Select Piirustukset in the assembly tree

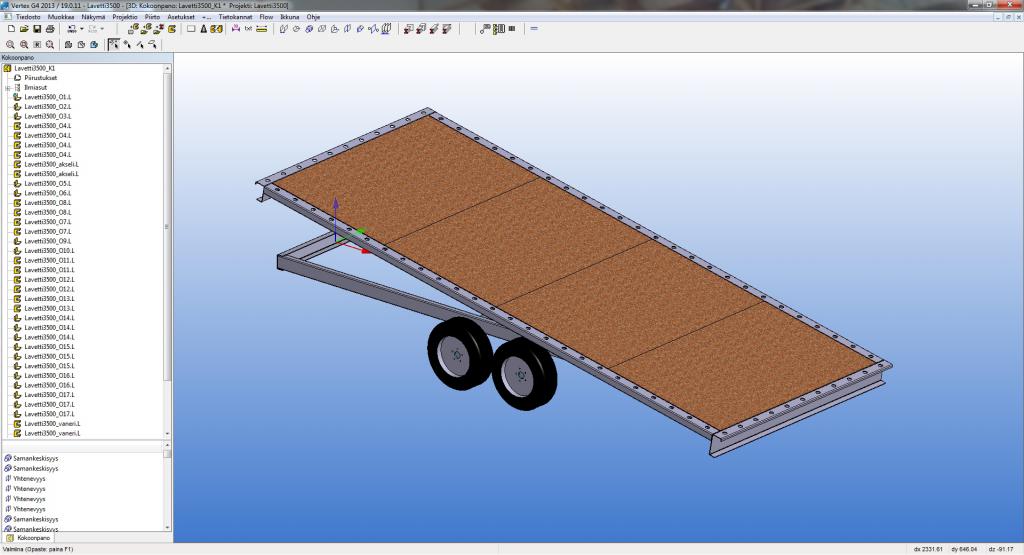point(40,78)
